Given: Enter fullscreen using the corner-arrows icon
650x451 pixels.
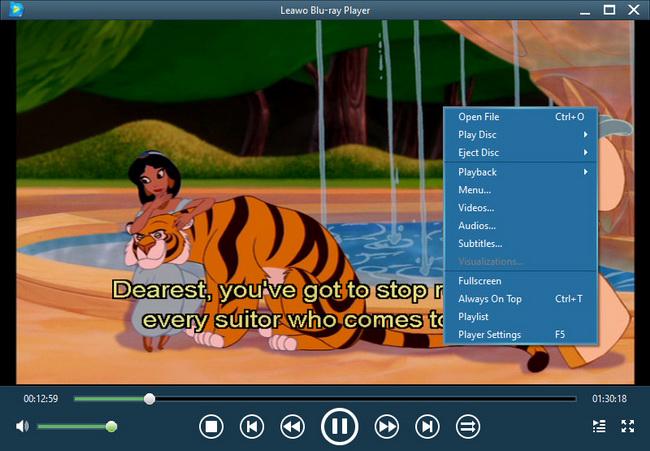Looking at the screenshot, I should tap(628, 426).
